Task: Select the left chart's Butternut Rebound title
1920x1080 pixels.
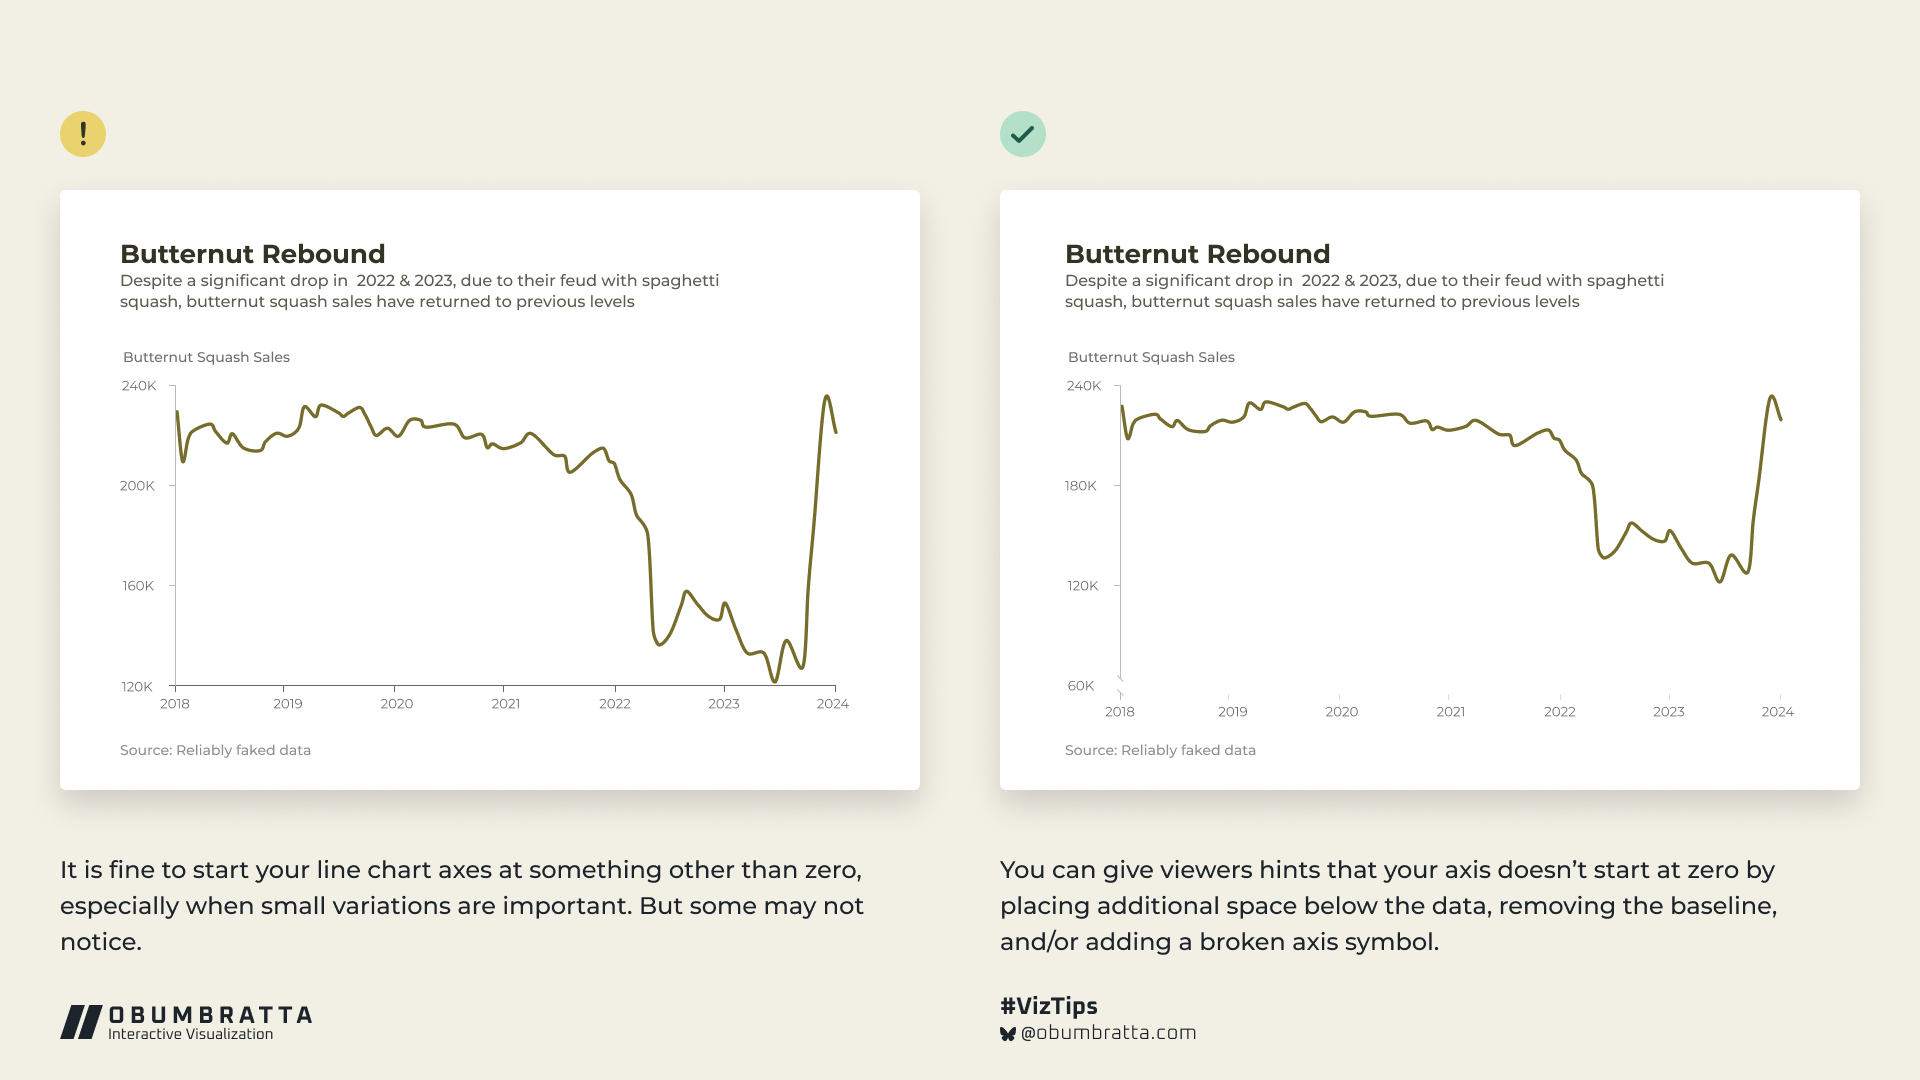Action: point(252,254)
